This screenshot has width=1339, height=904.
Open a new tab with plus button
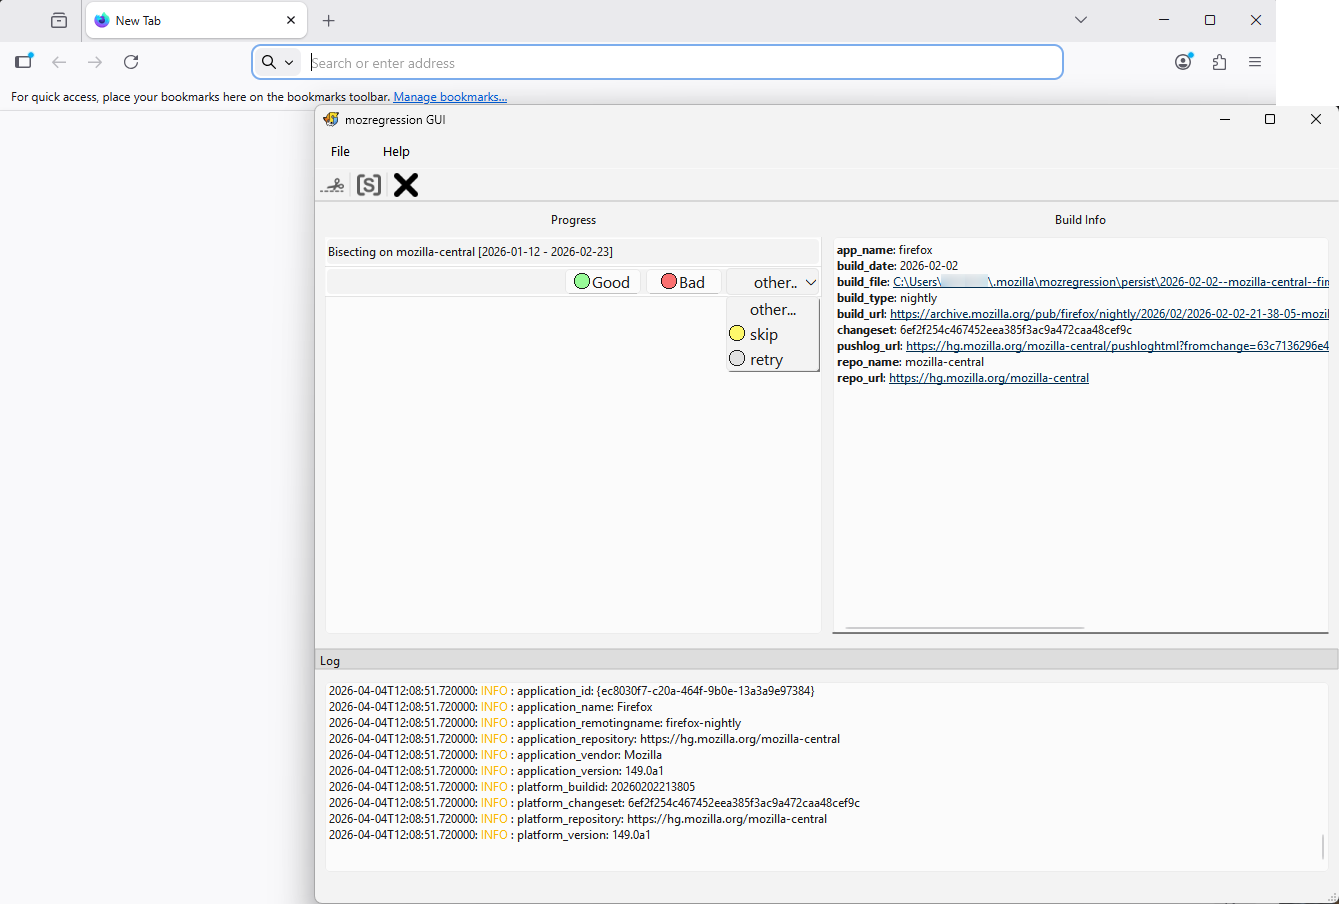pos(329,20)
